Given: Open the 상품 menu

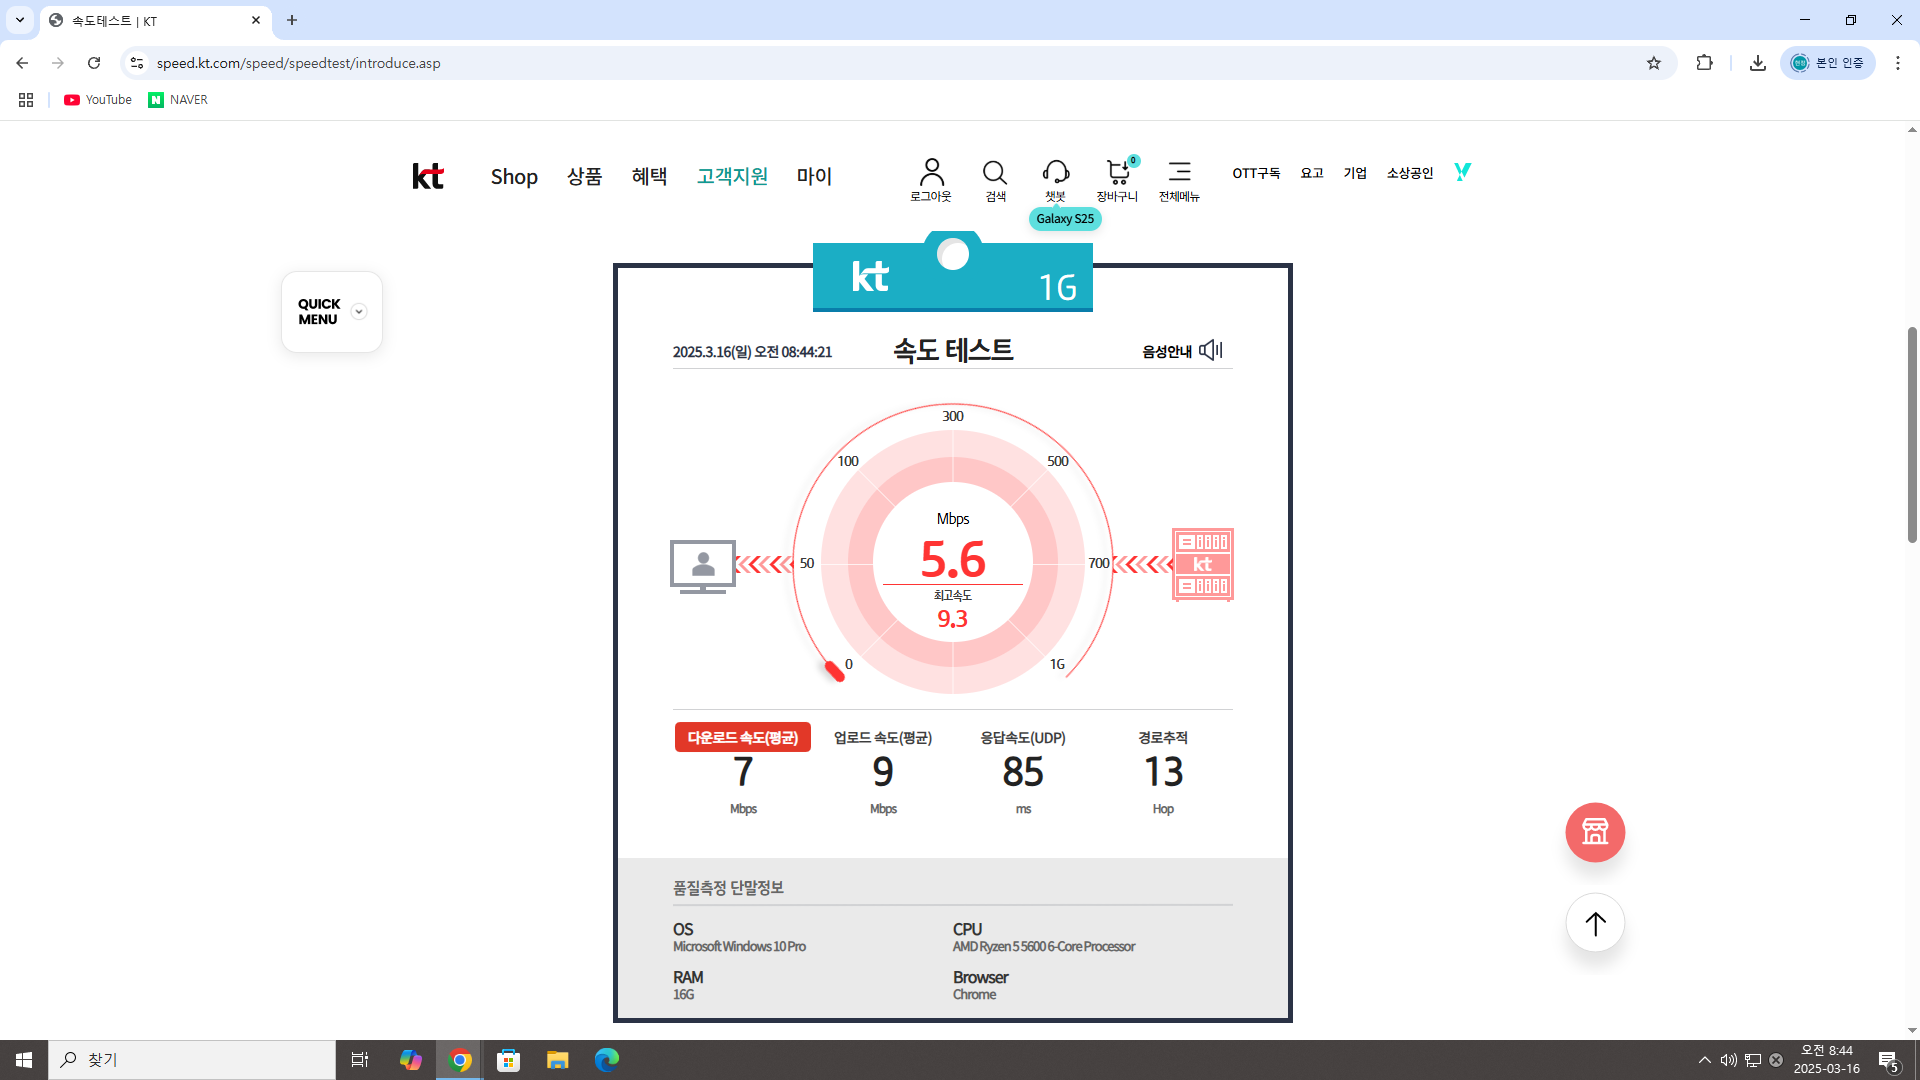Looking at the screenshot, I should pos(585,176).
